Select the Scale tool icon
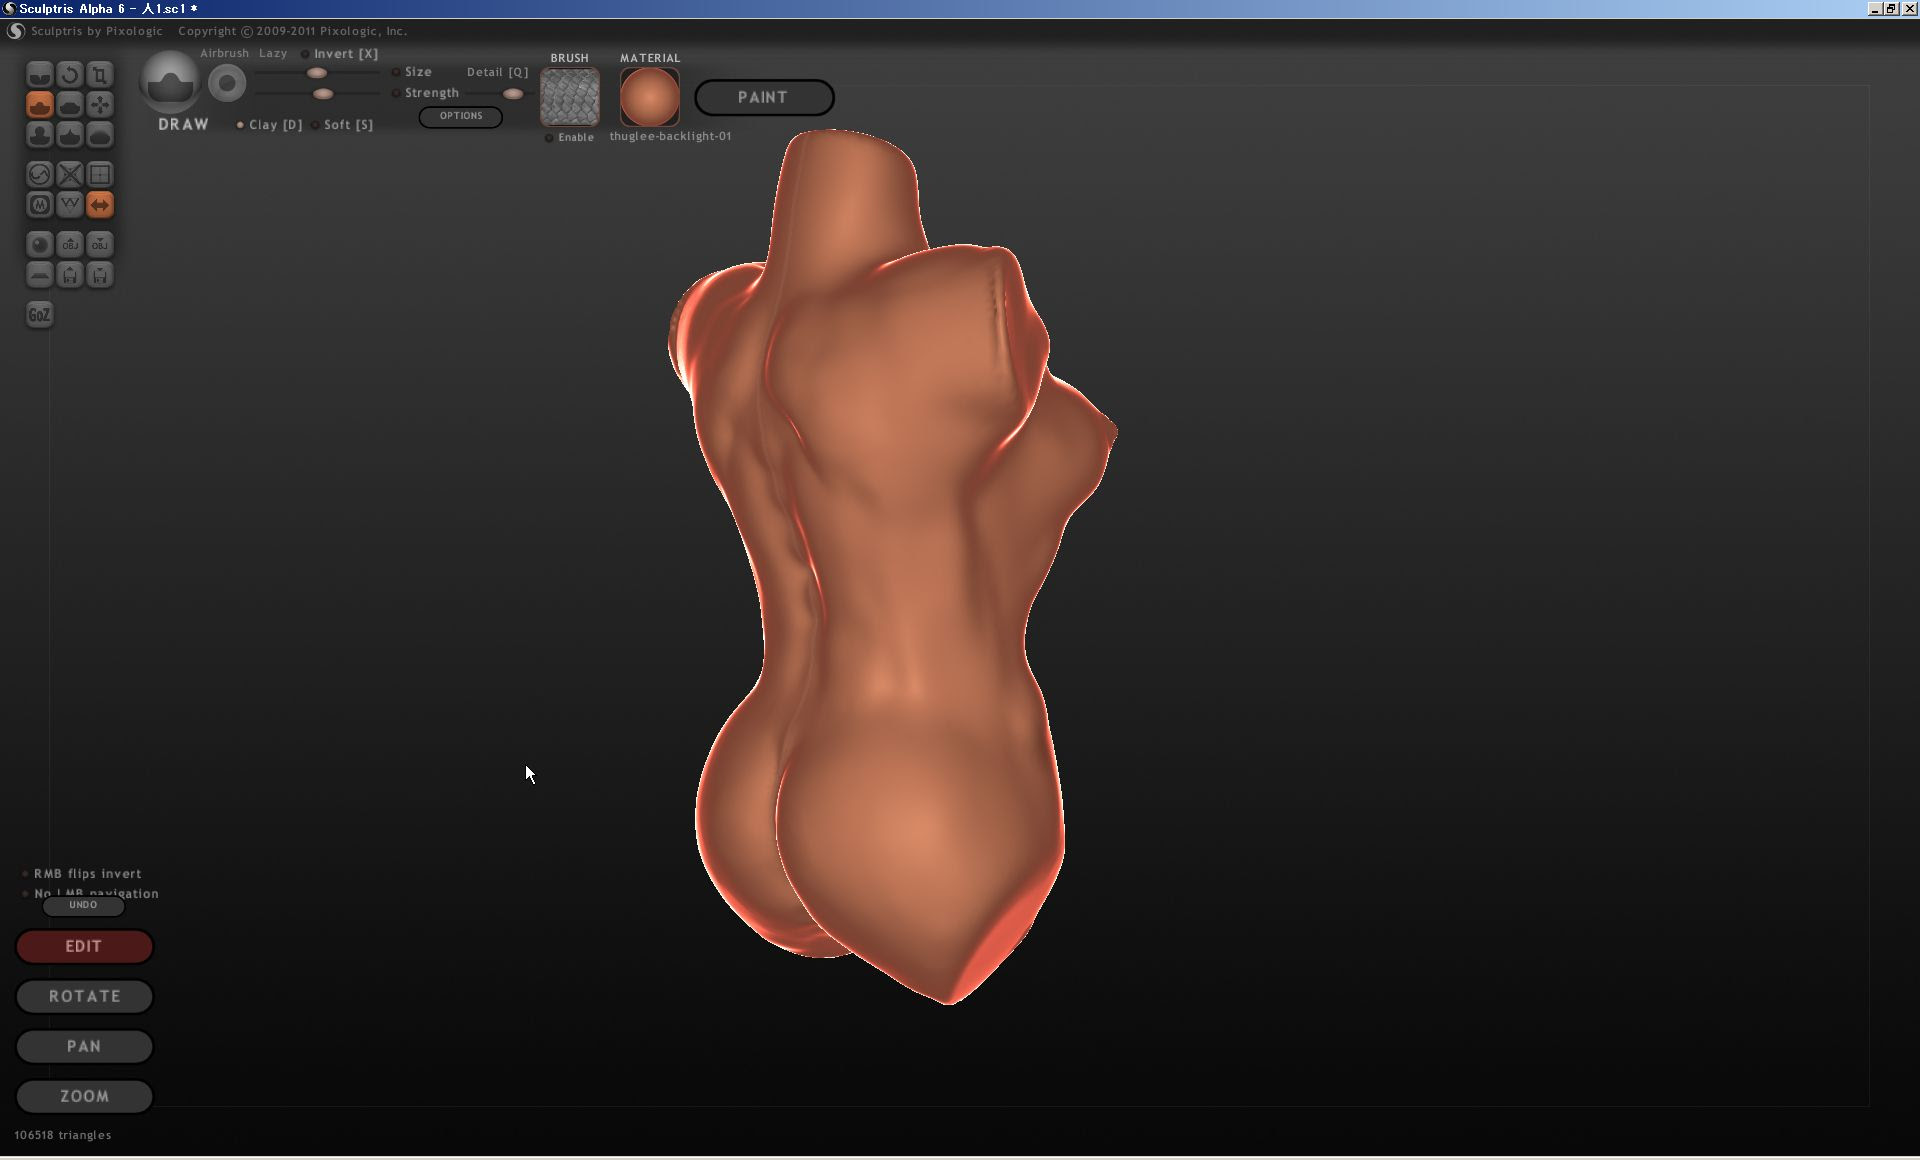1920x1160 pixels. pos(100,75)
